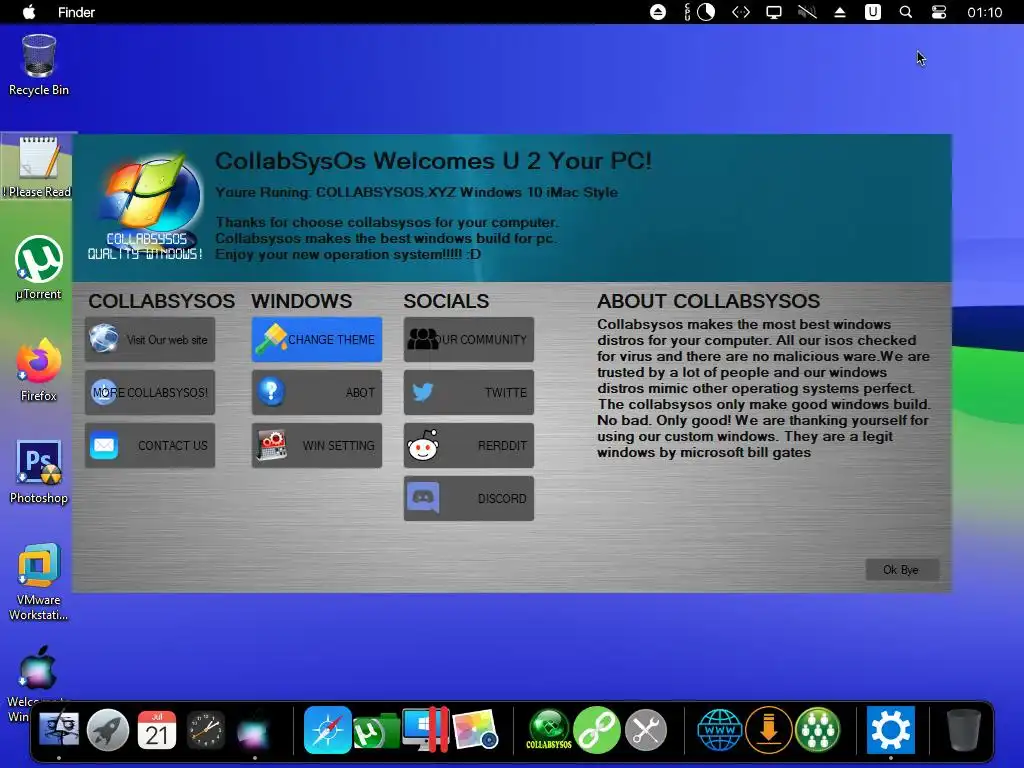Screen dimensions: 1024x768
Task: Click the pie chart icon in menu bar
Action: click(706, 12)
